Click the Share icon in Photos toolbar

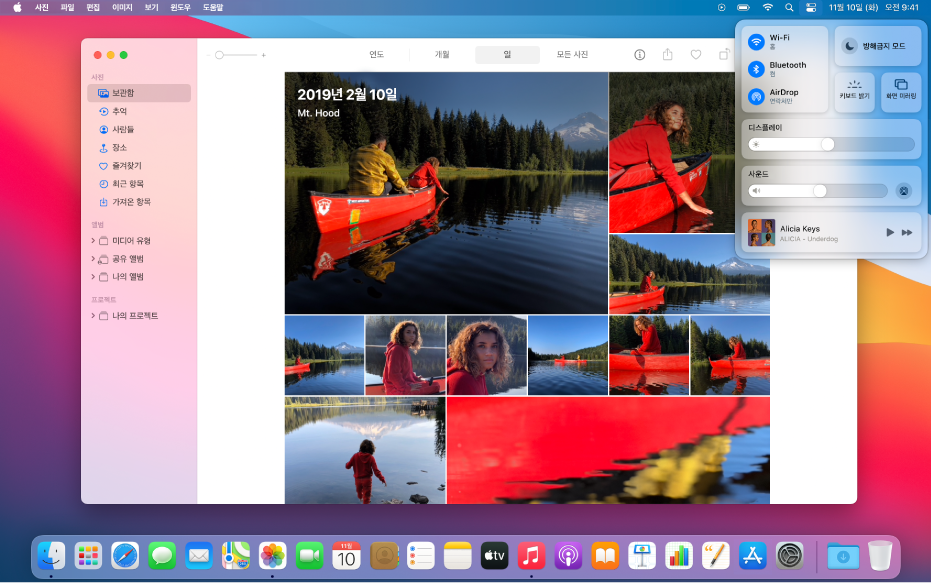(x=668, y=55)
